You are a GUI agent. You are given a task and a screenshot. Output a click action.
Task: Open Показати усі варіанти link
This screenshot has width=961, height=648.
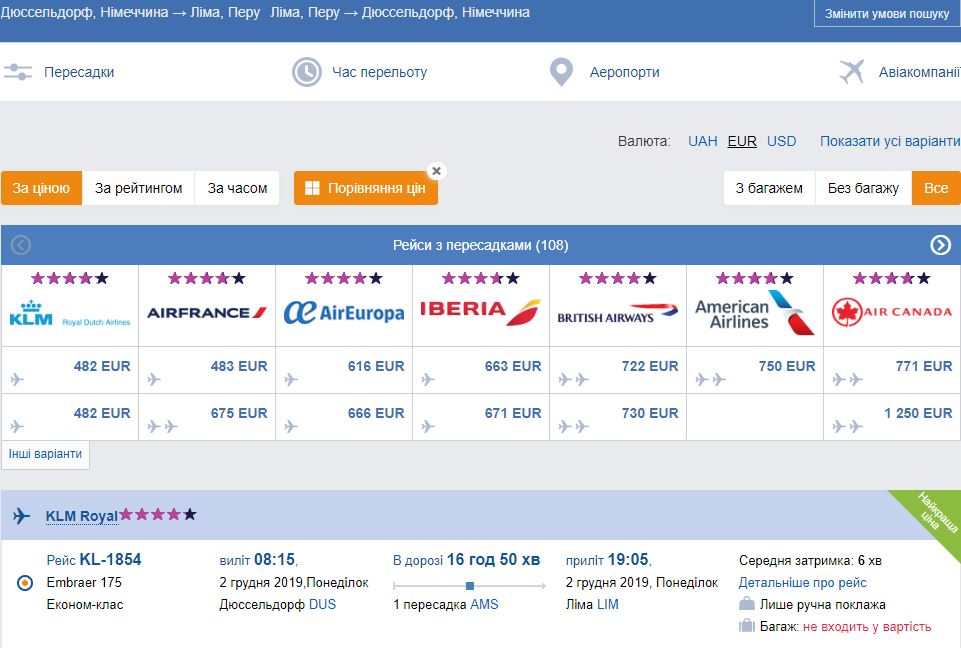click(x=889, y=141)
